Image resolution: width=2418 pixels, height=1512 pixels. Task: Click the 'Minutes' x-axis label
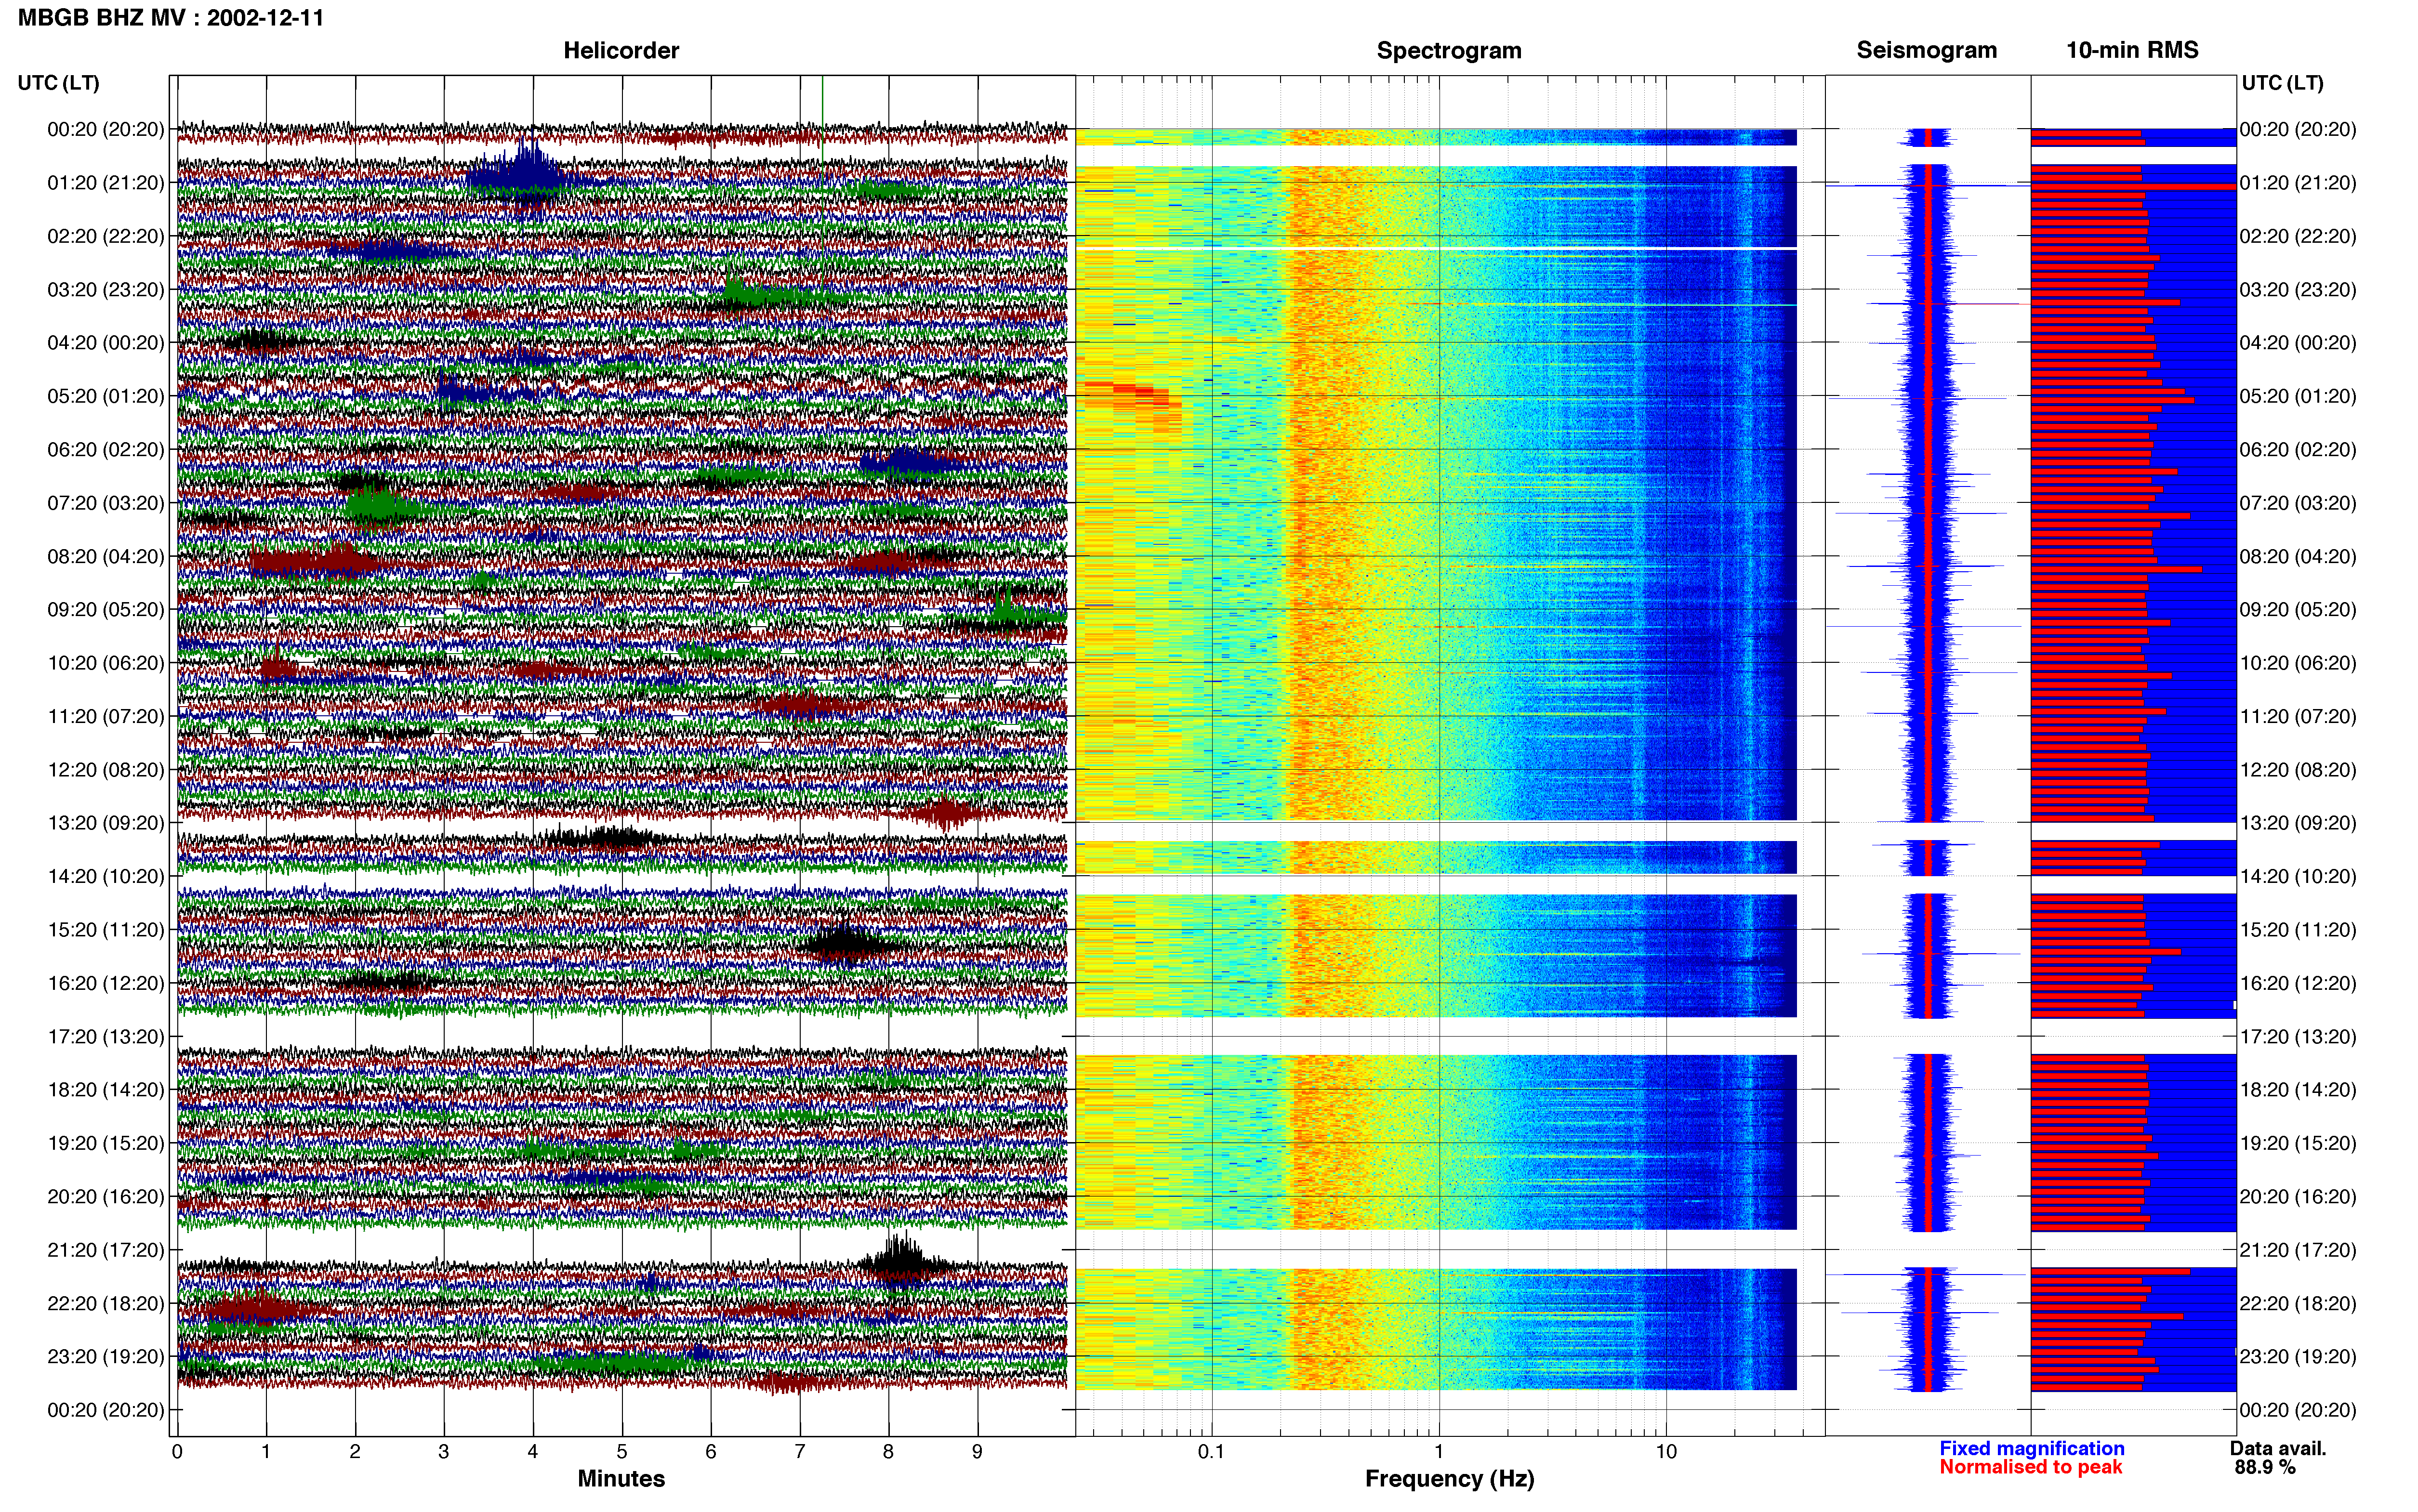click(x=621, y=1478)
